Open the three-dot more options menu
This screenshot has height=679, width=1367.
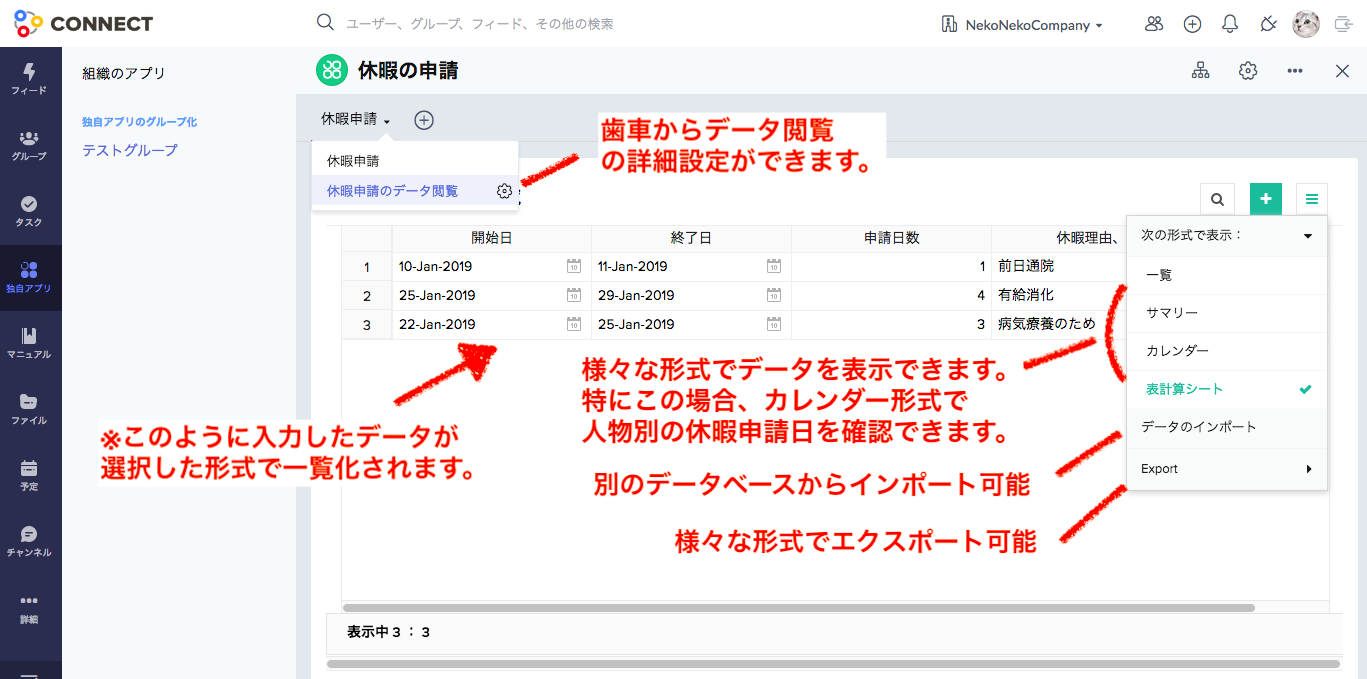pyautogui.click(x=1295, y=71)
